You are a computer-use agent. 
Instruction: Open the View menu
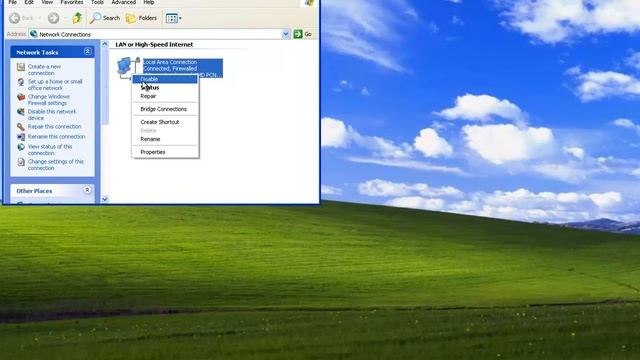pos(47,2)
